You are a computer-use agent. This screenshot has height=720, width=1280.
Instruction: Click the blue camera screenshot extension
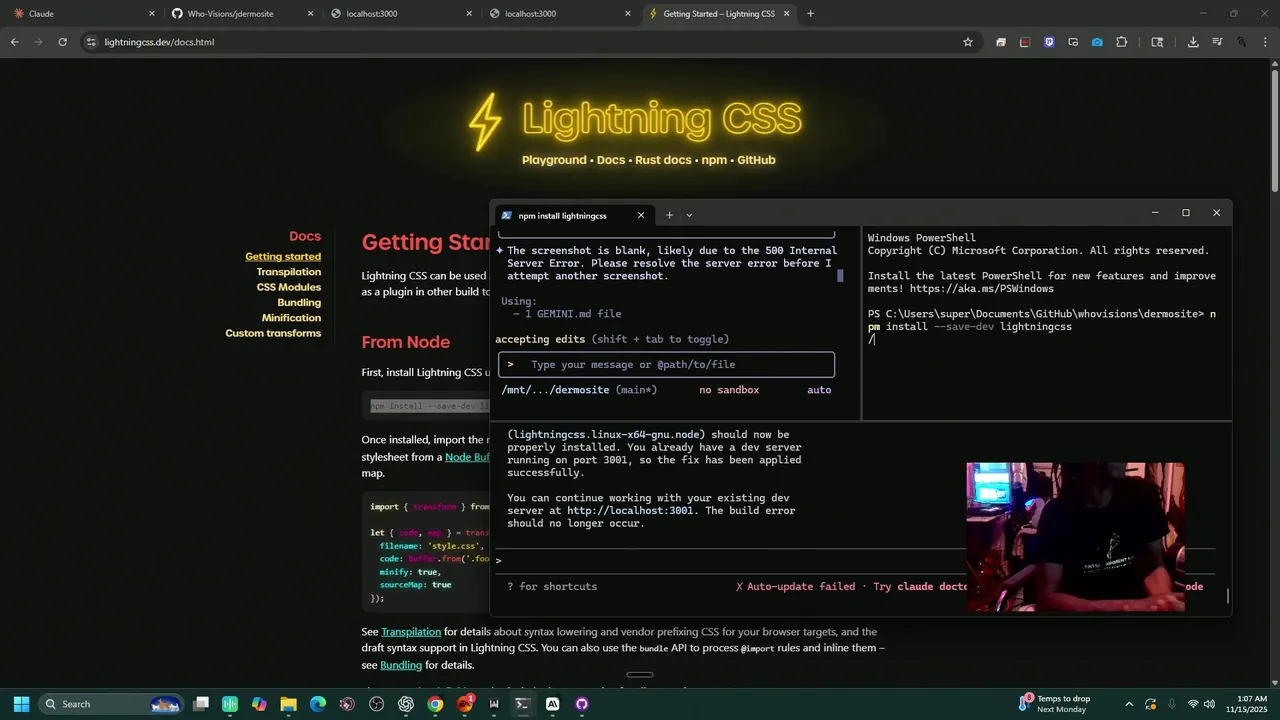[x=1097, y=42]
